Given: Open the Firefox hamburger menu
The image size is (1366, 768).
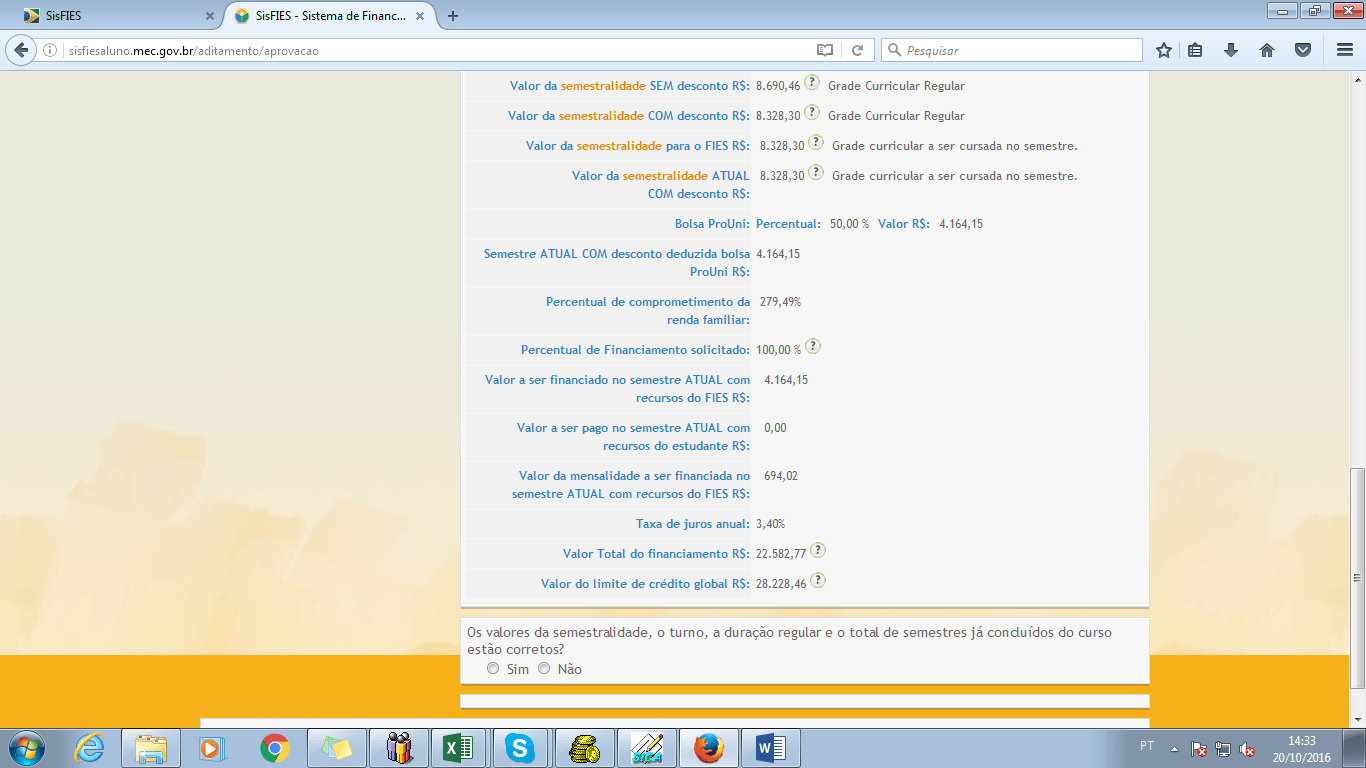Looking at the screenshot, I should (x=1345, y=50).
